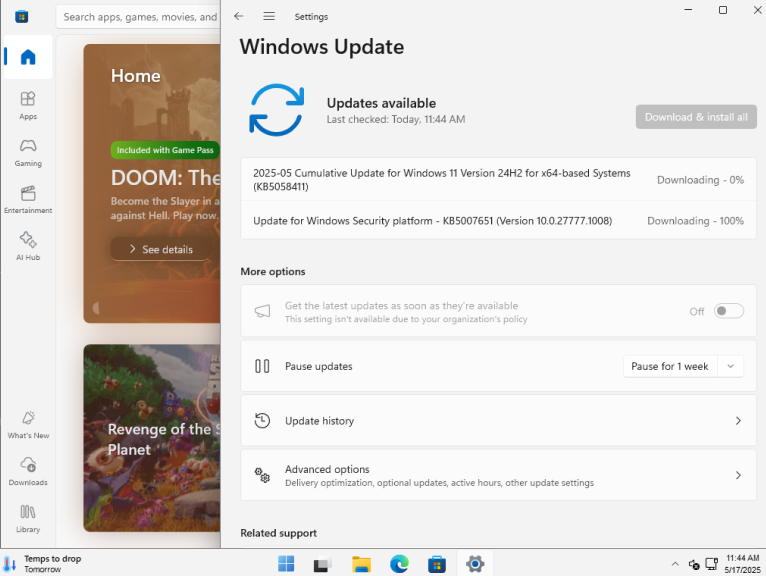Open Library in Microsoft Store sidebar

tap(28, 518)
